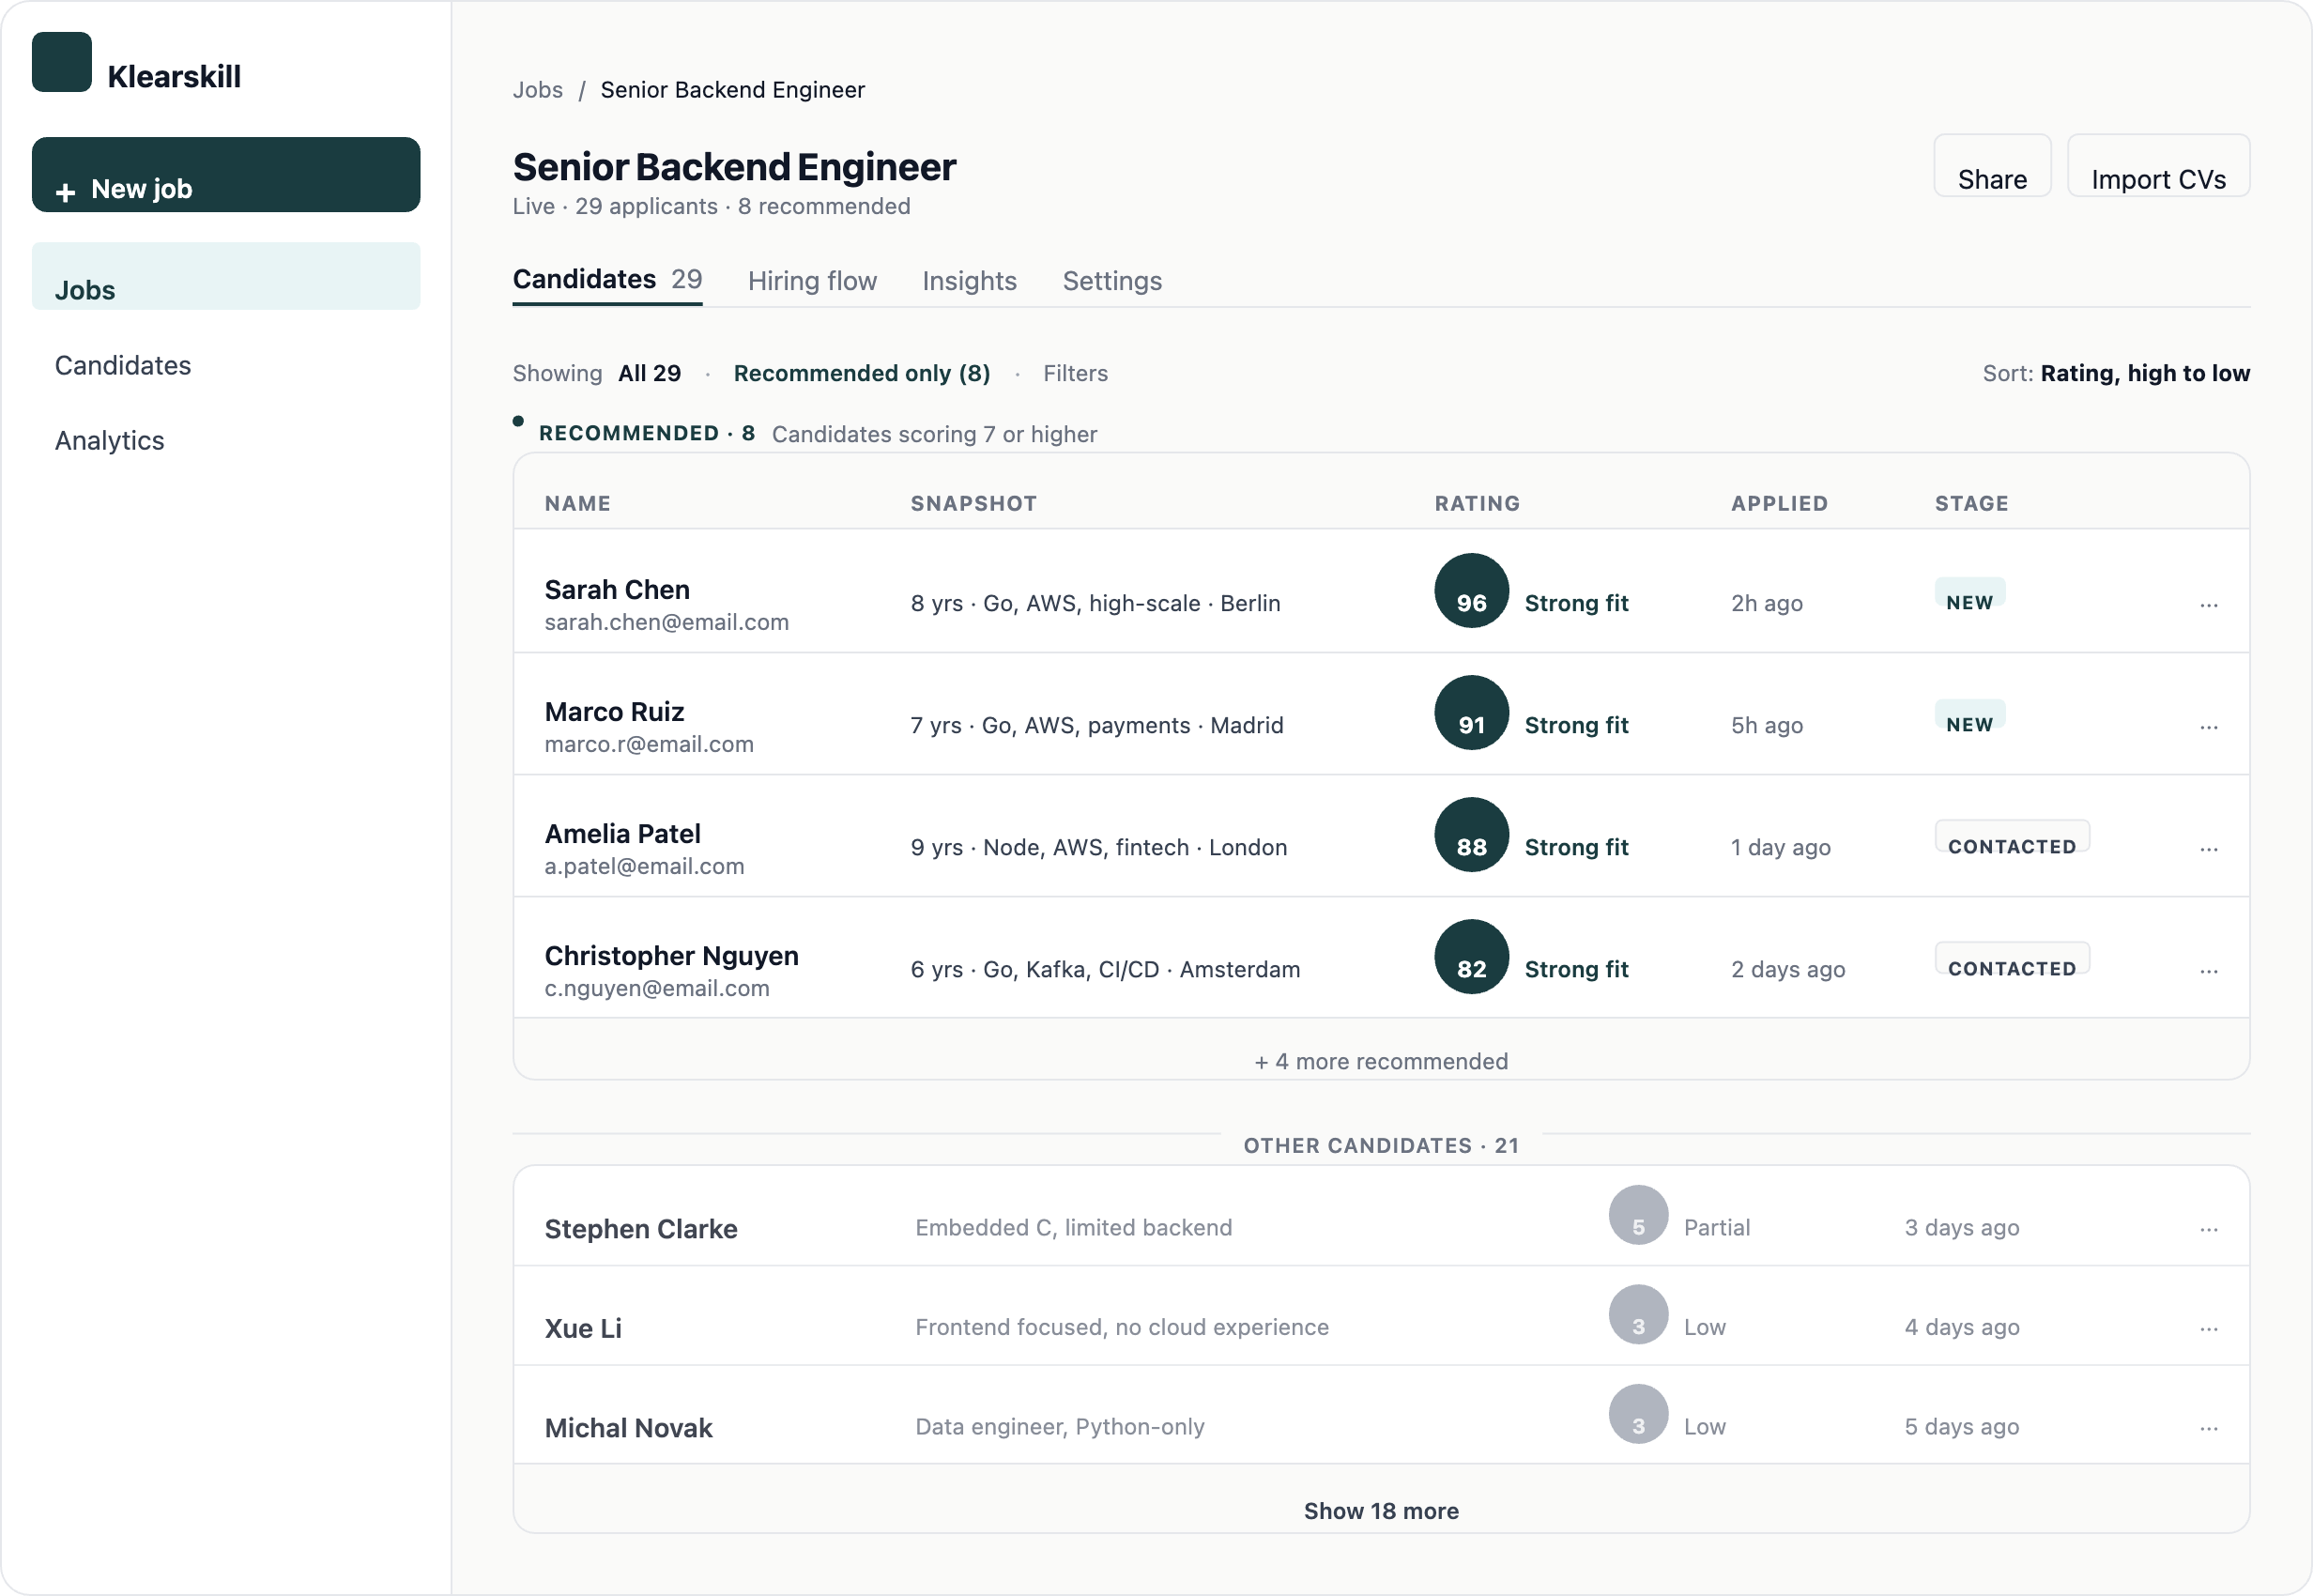Open more options for Stephen Clarke
This screenshot has width=2313, height=1596.
2209,1229
